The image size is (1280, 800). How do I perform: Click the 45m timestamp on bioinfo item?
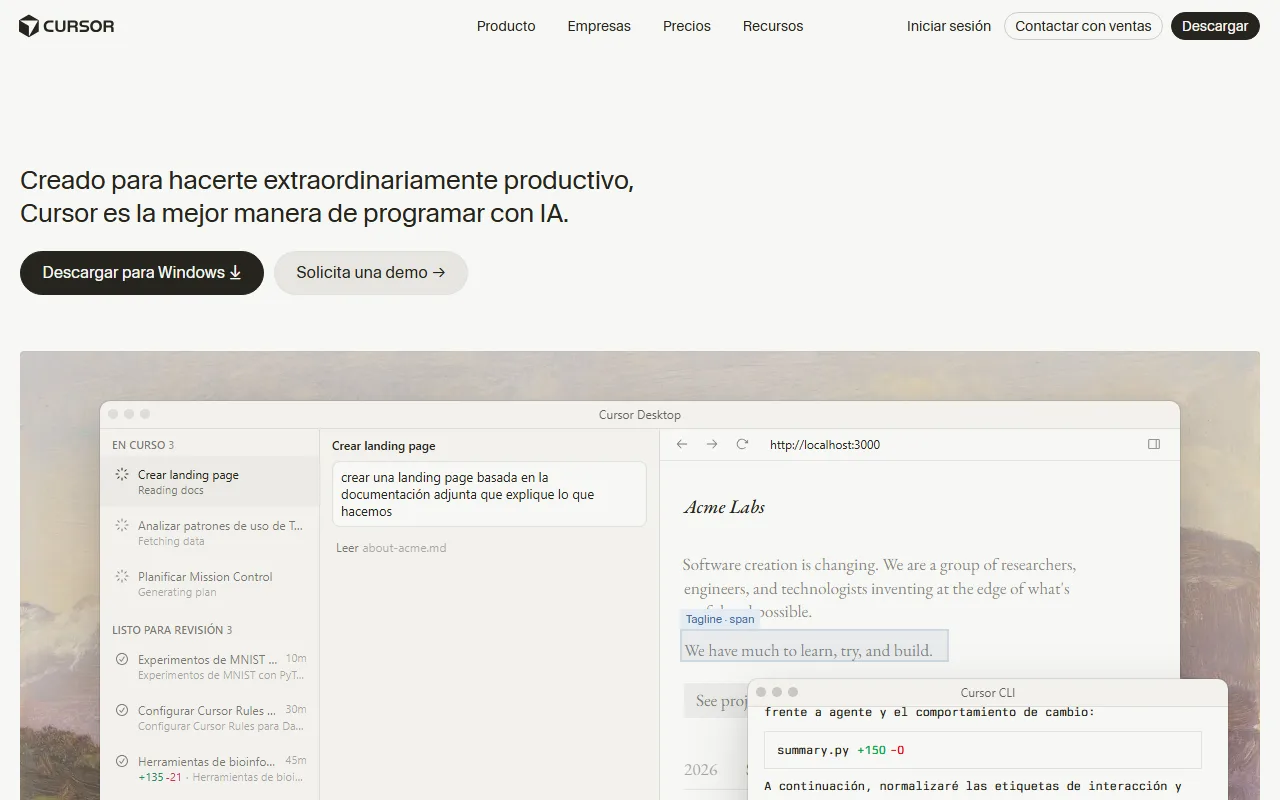tap(296, 761)
